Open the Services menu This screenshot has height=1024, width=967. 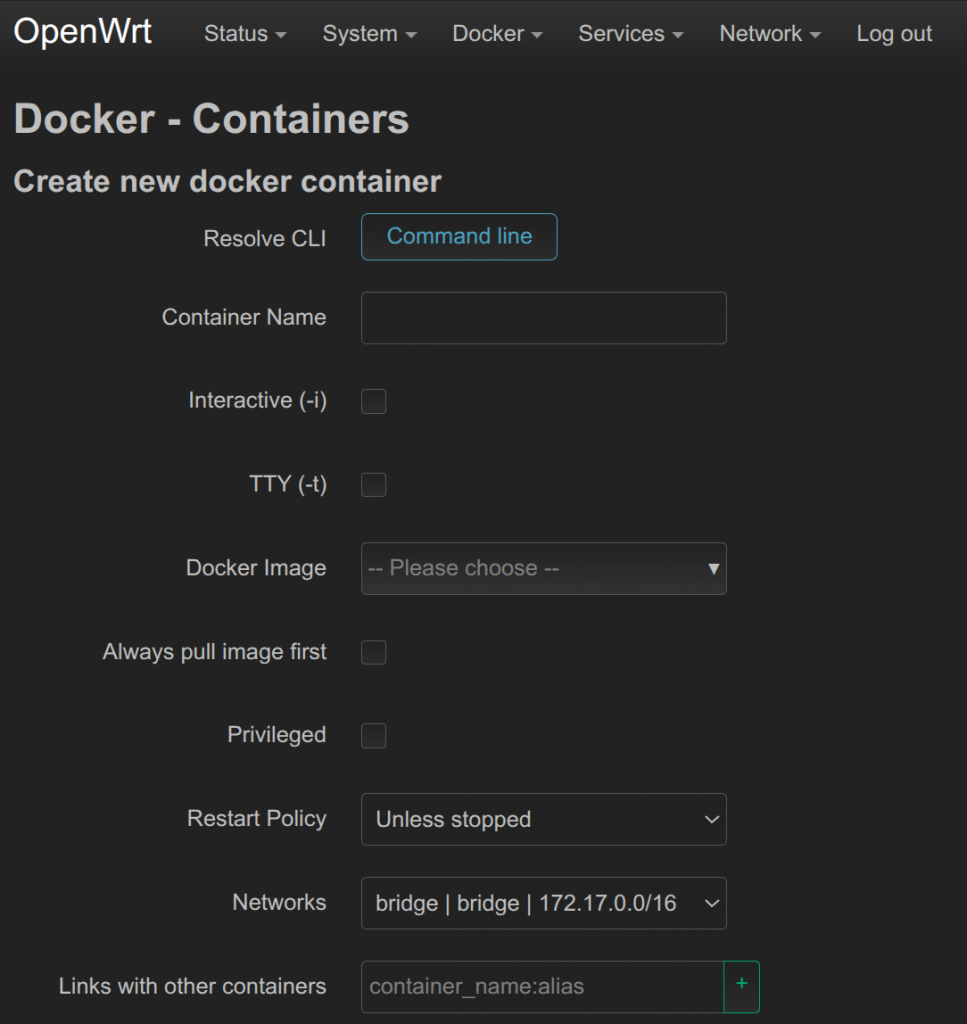[x=631, y=33]
